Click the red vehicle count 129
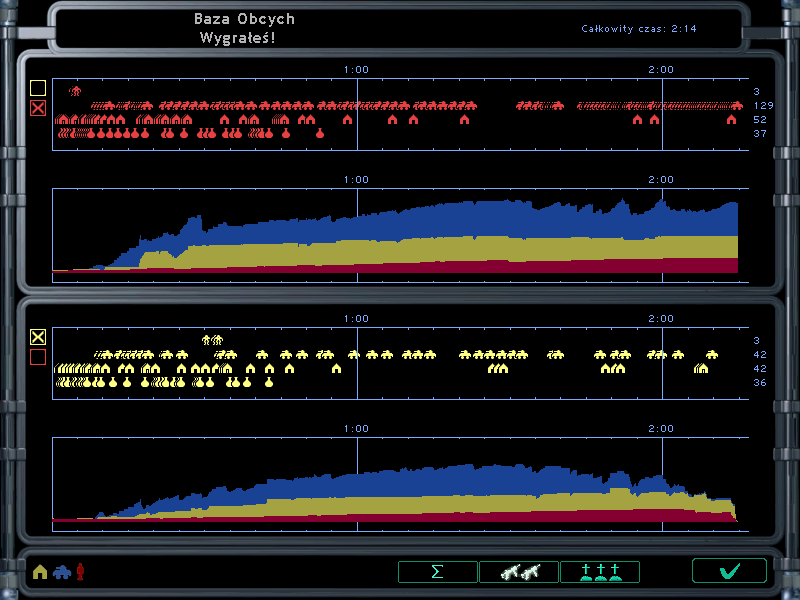 pos(763,106)
